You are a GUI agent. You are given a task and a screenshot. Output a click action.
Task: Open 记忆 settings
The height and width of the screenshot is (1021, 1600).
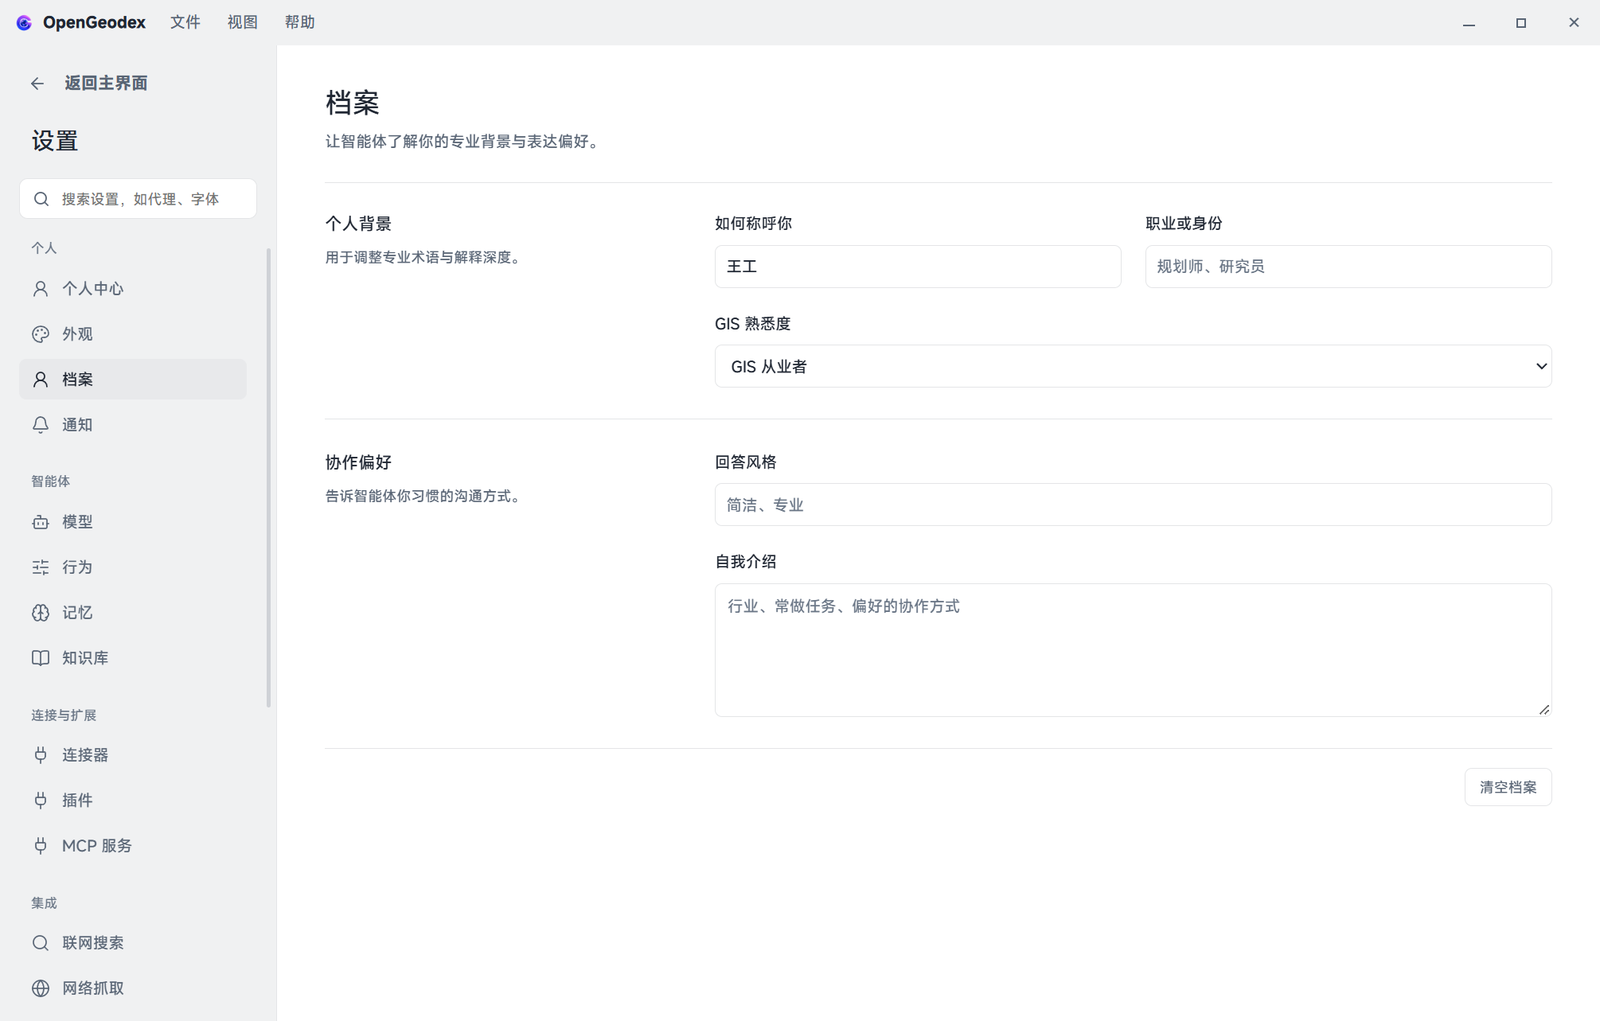click(133, 613)
